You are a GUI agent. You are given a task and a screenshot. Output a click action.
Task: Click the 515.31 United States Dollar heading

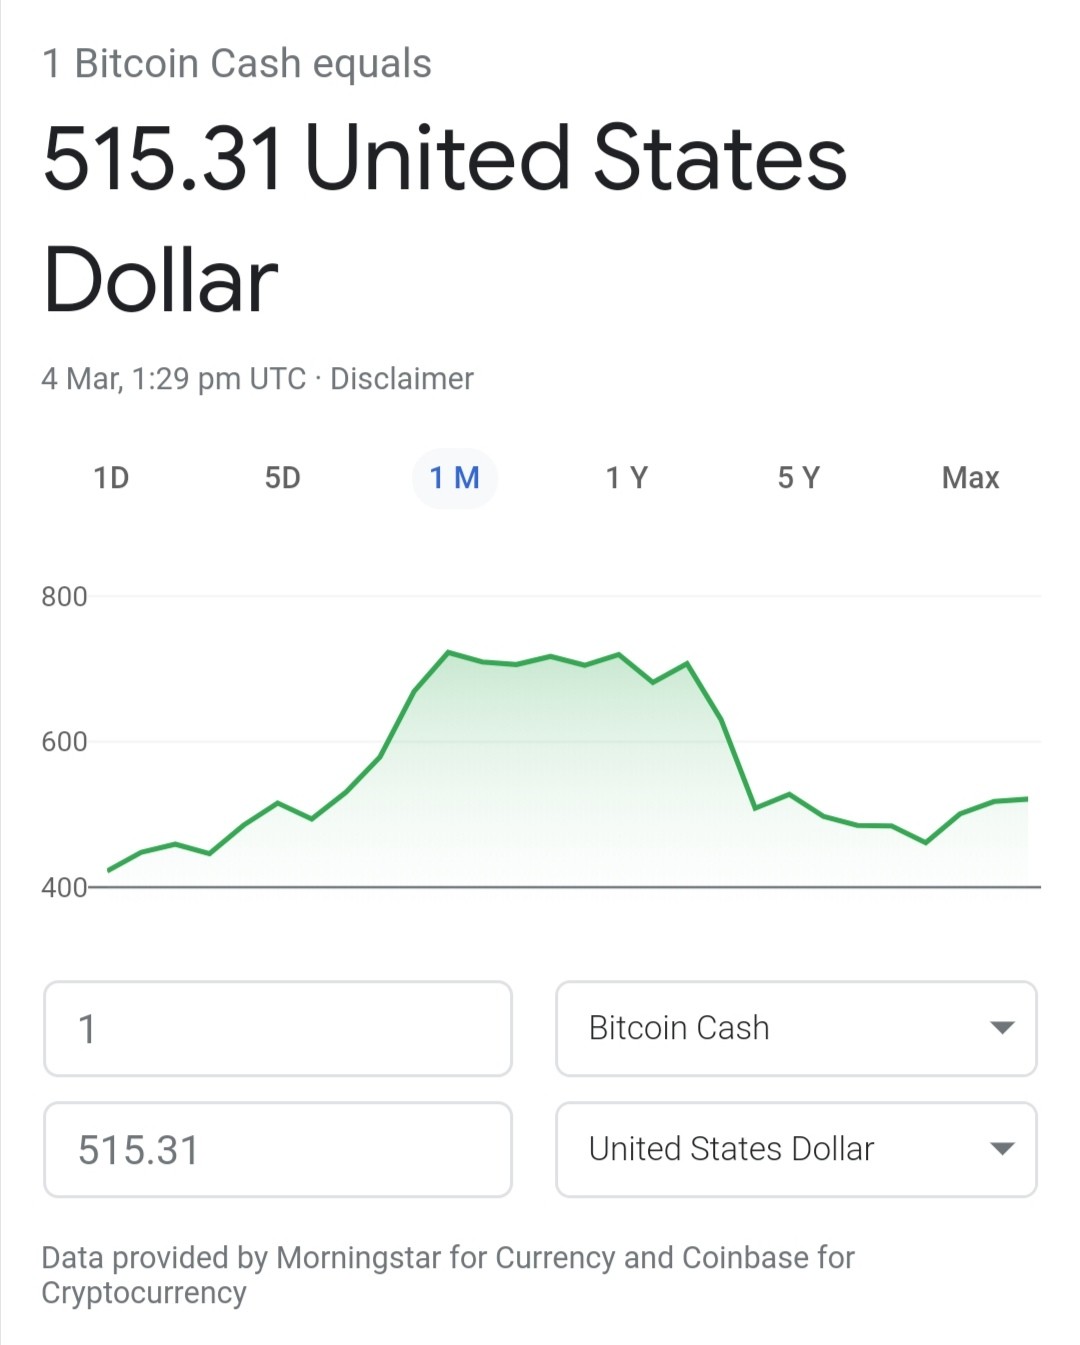click(445, 218)
